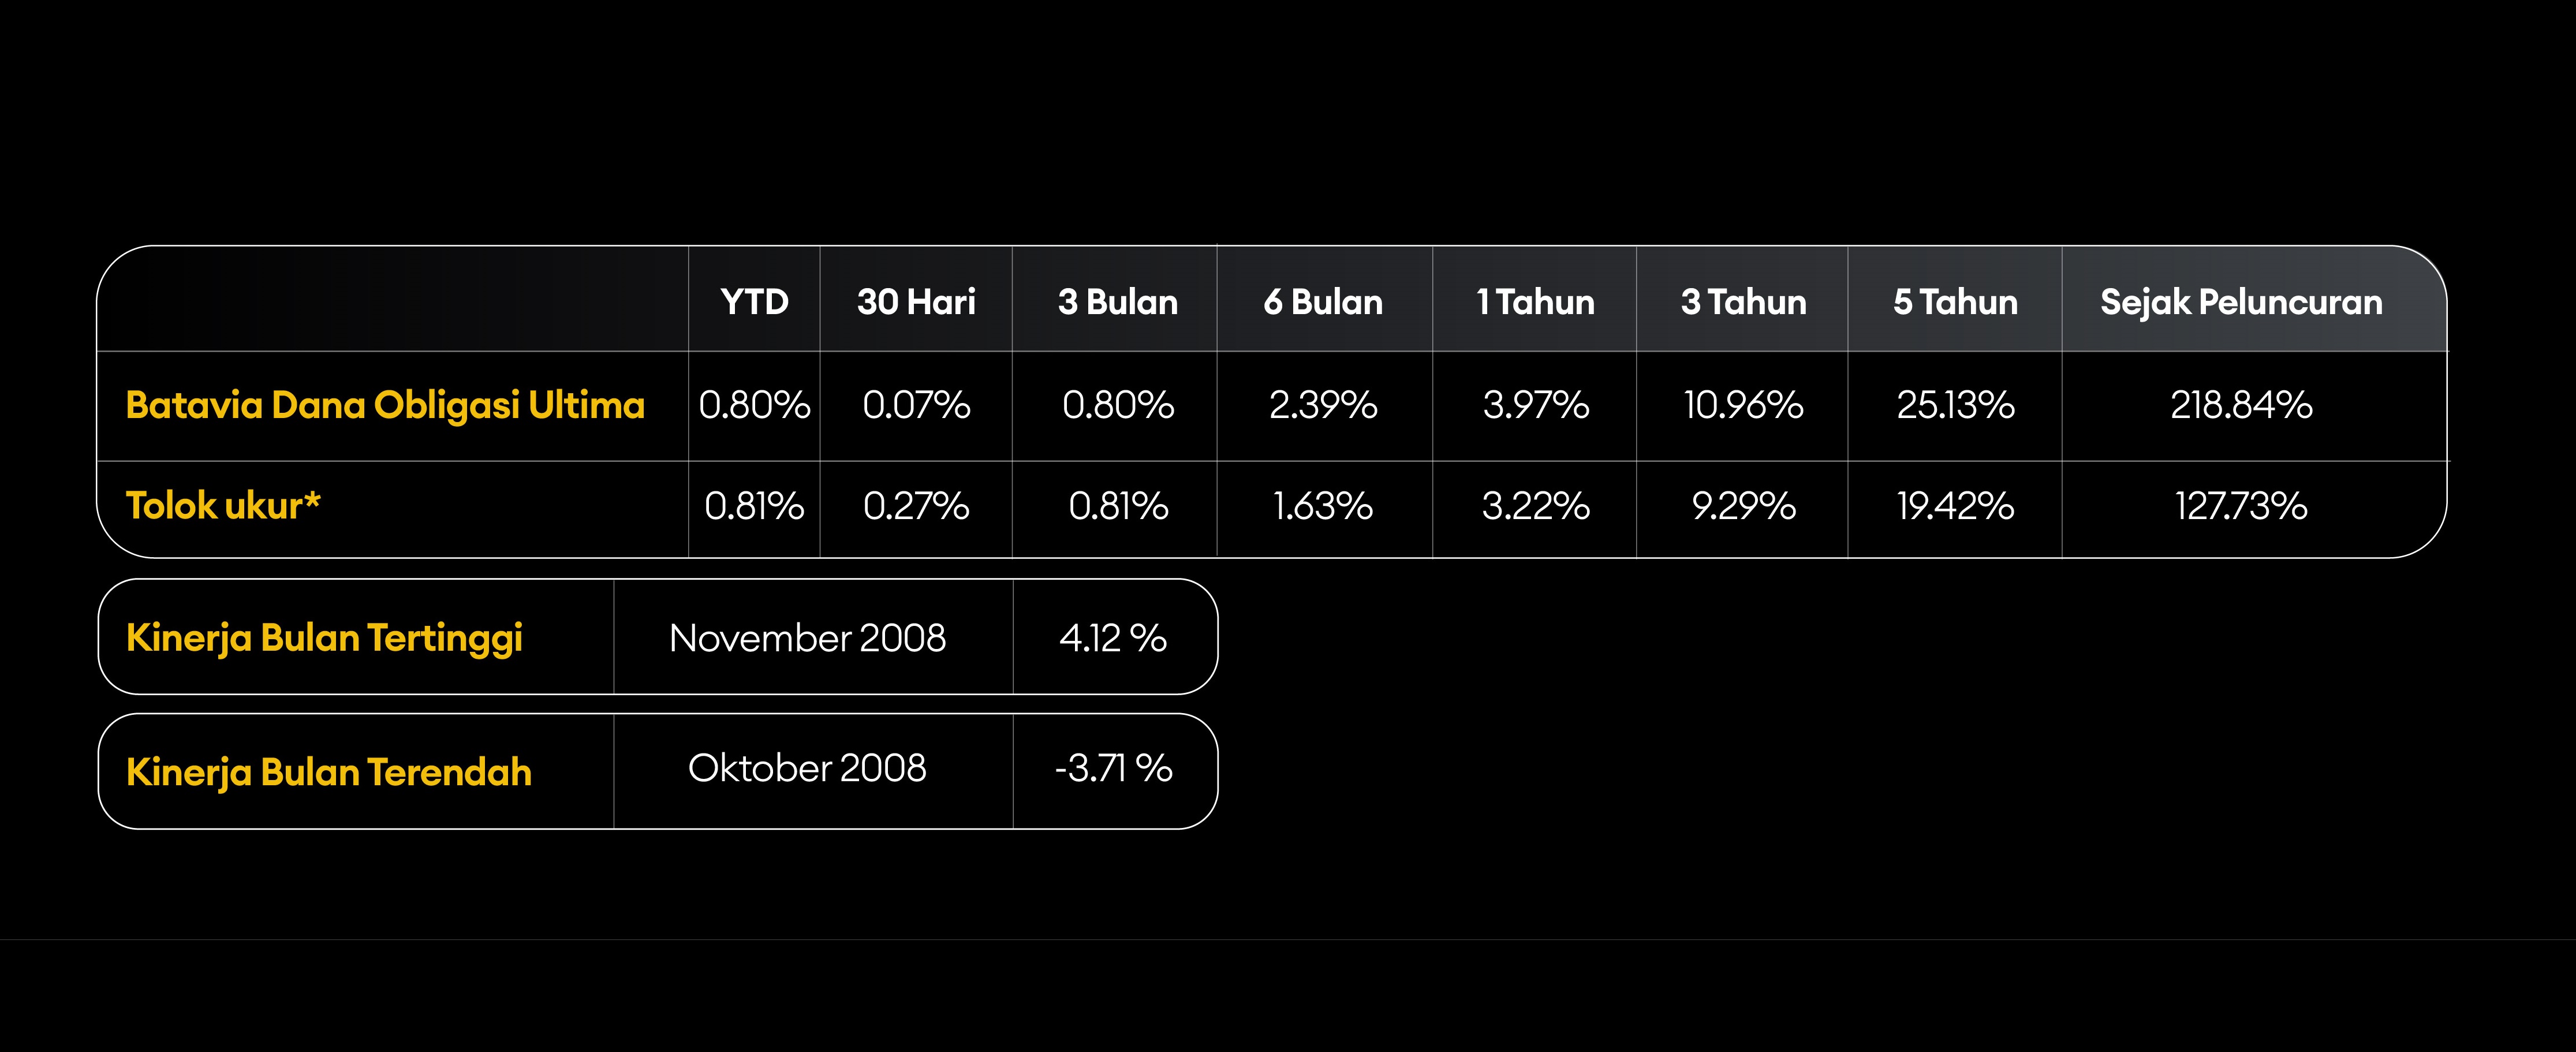
Task: Click the 3 Bulan column header
Action: [x=1117, y=302]
